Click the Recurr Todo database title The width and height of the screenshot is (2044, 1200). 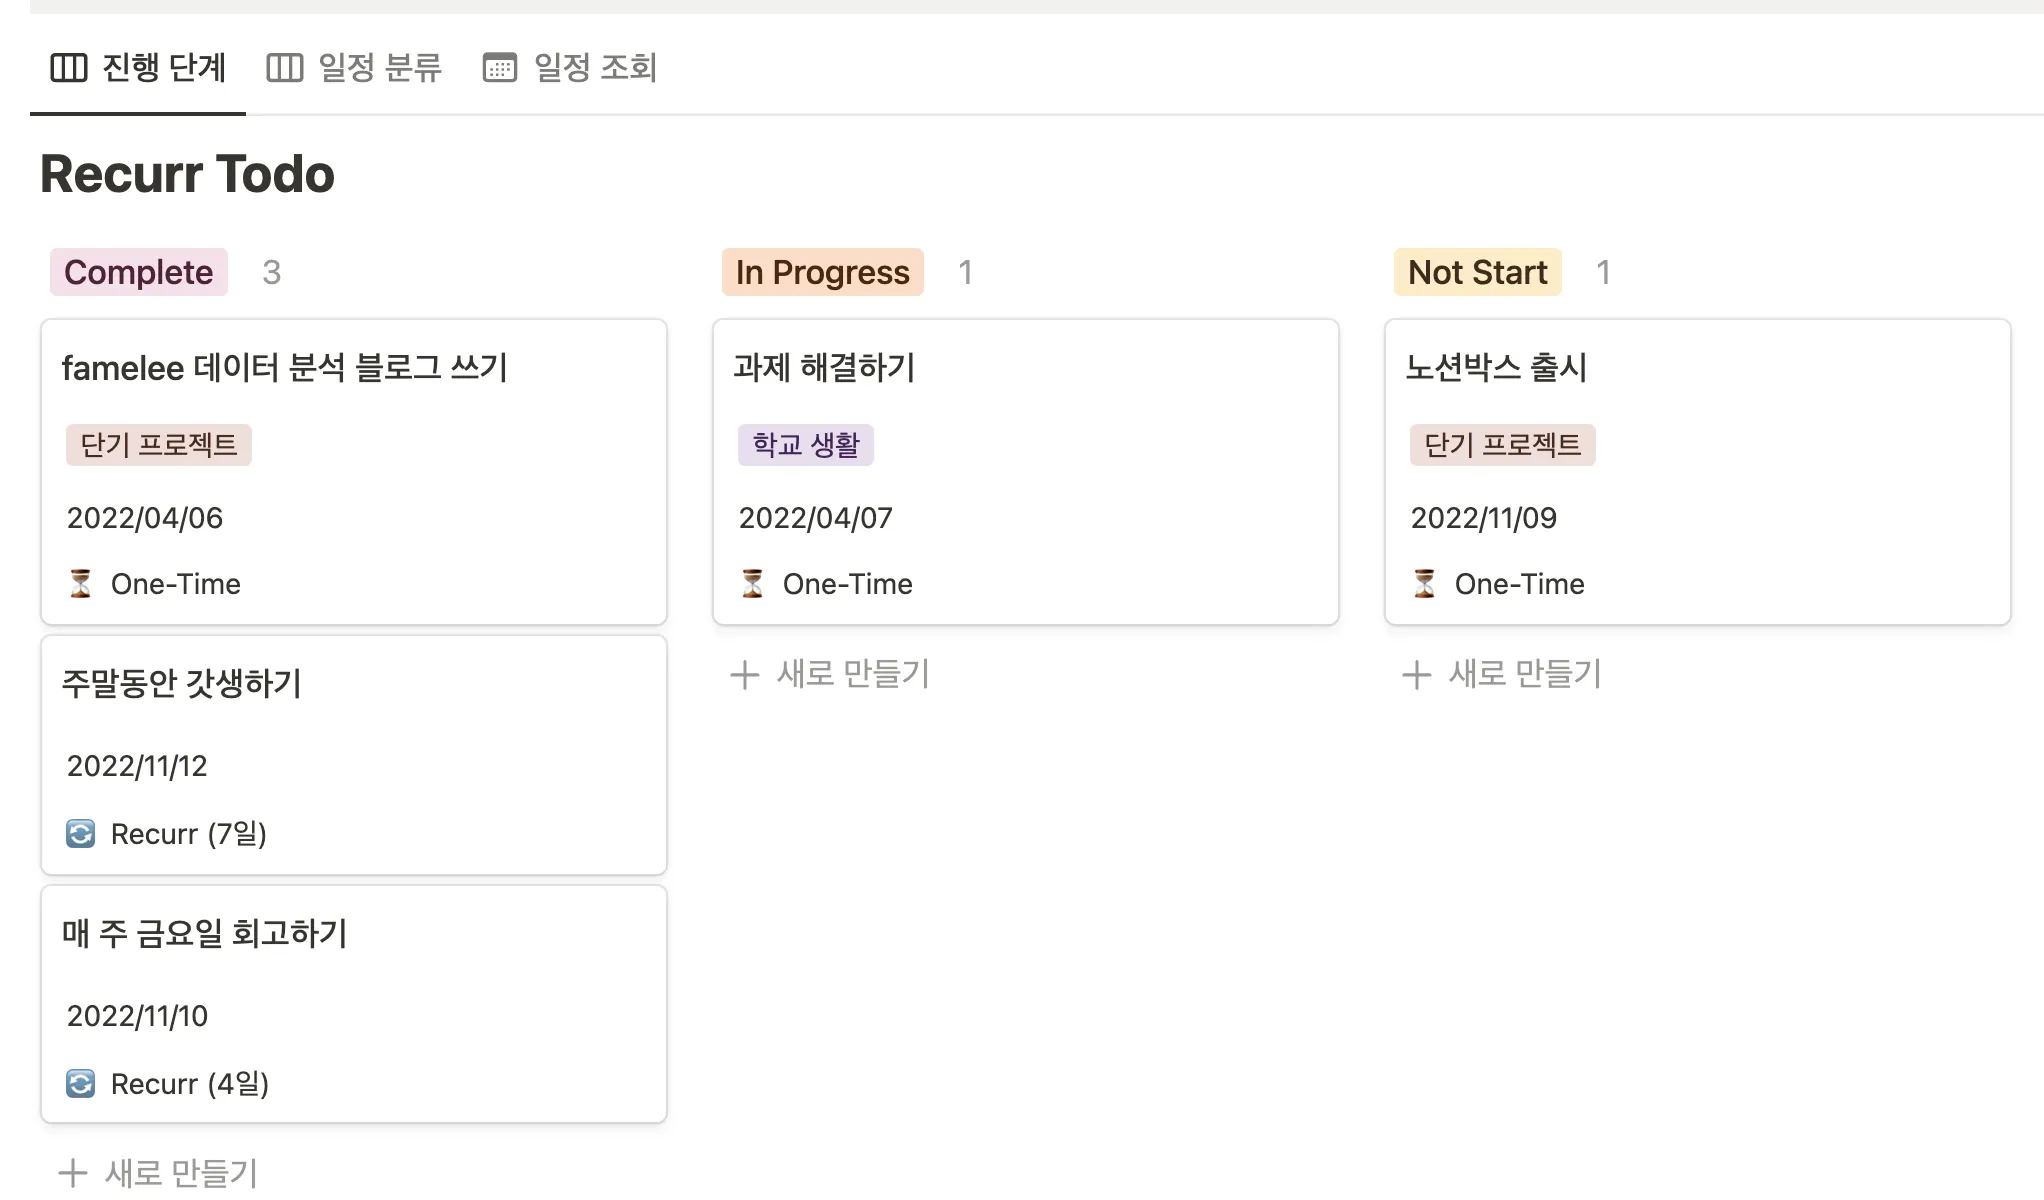point(188,174)
